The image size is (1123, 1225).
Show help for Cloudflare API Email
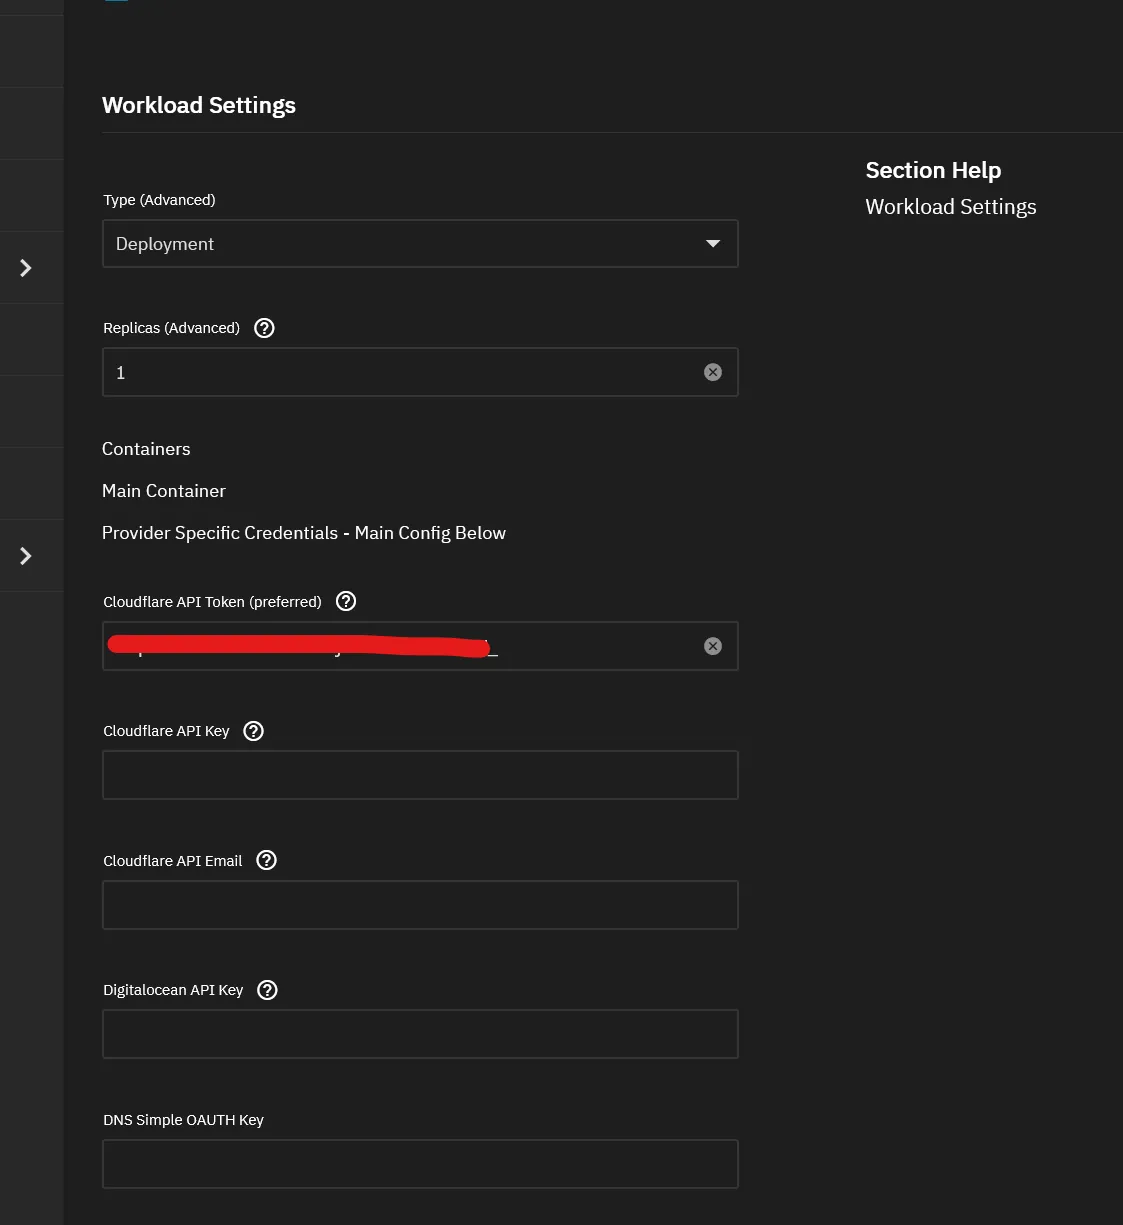point(266,860)
